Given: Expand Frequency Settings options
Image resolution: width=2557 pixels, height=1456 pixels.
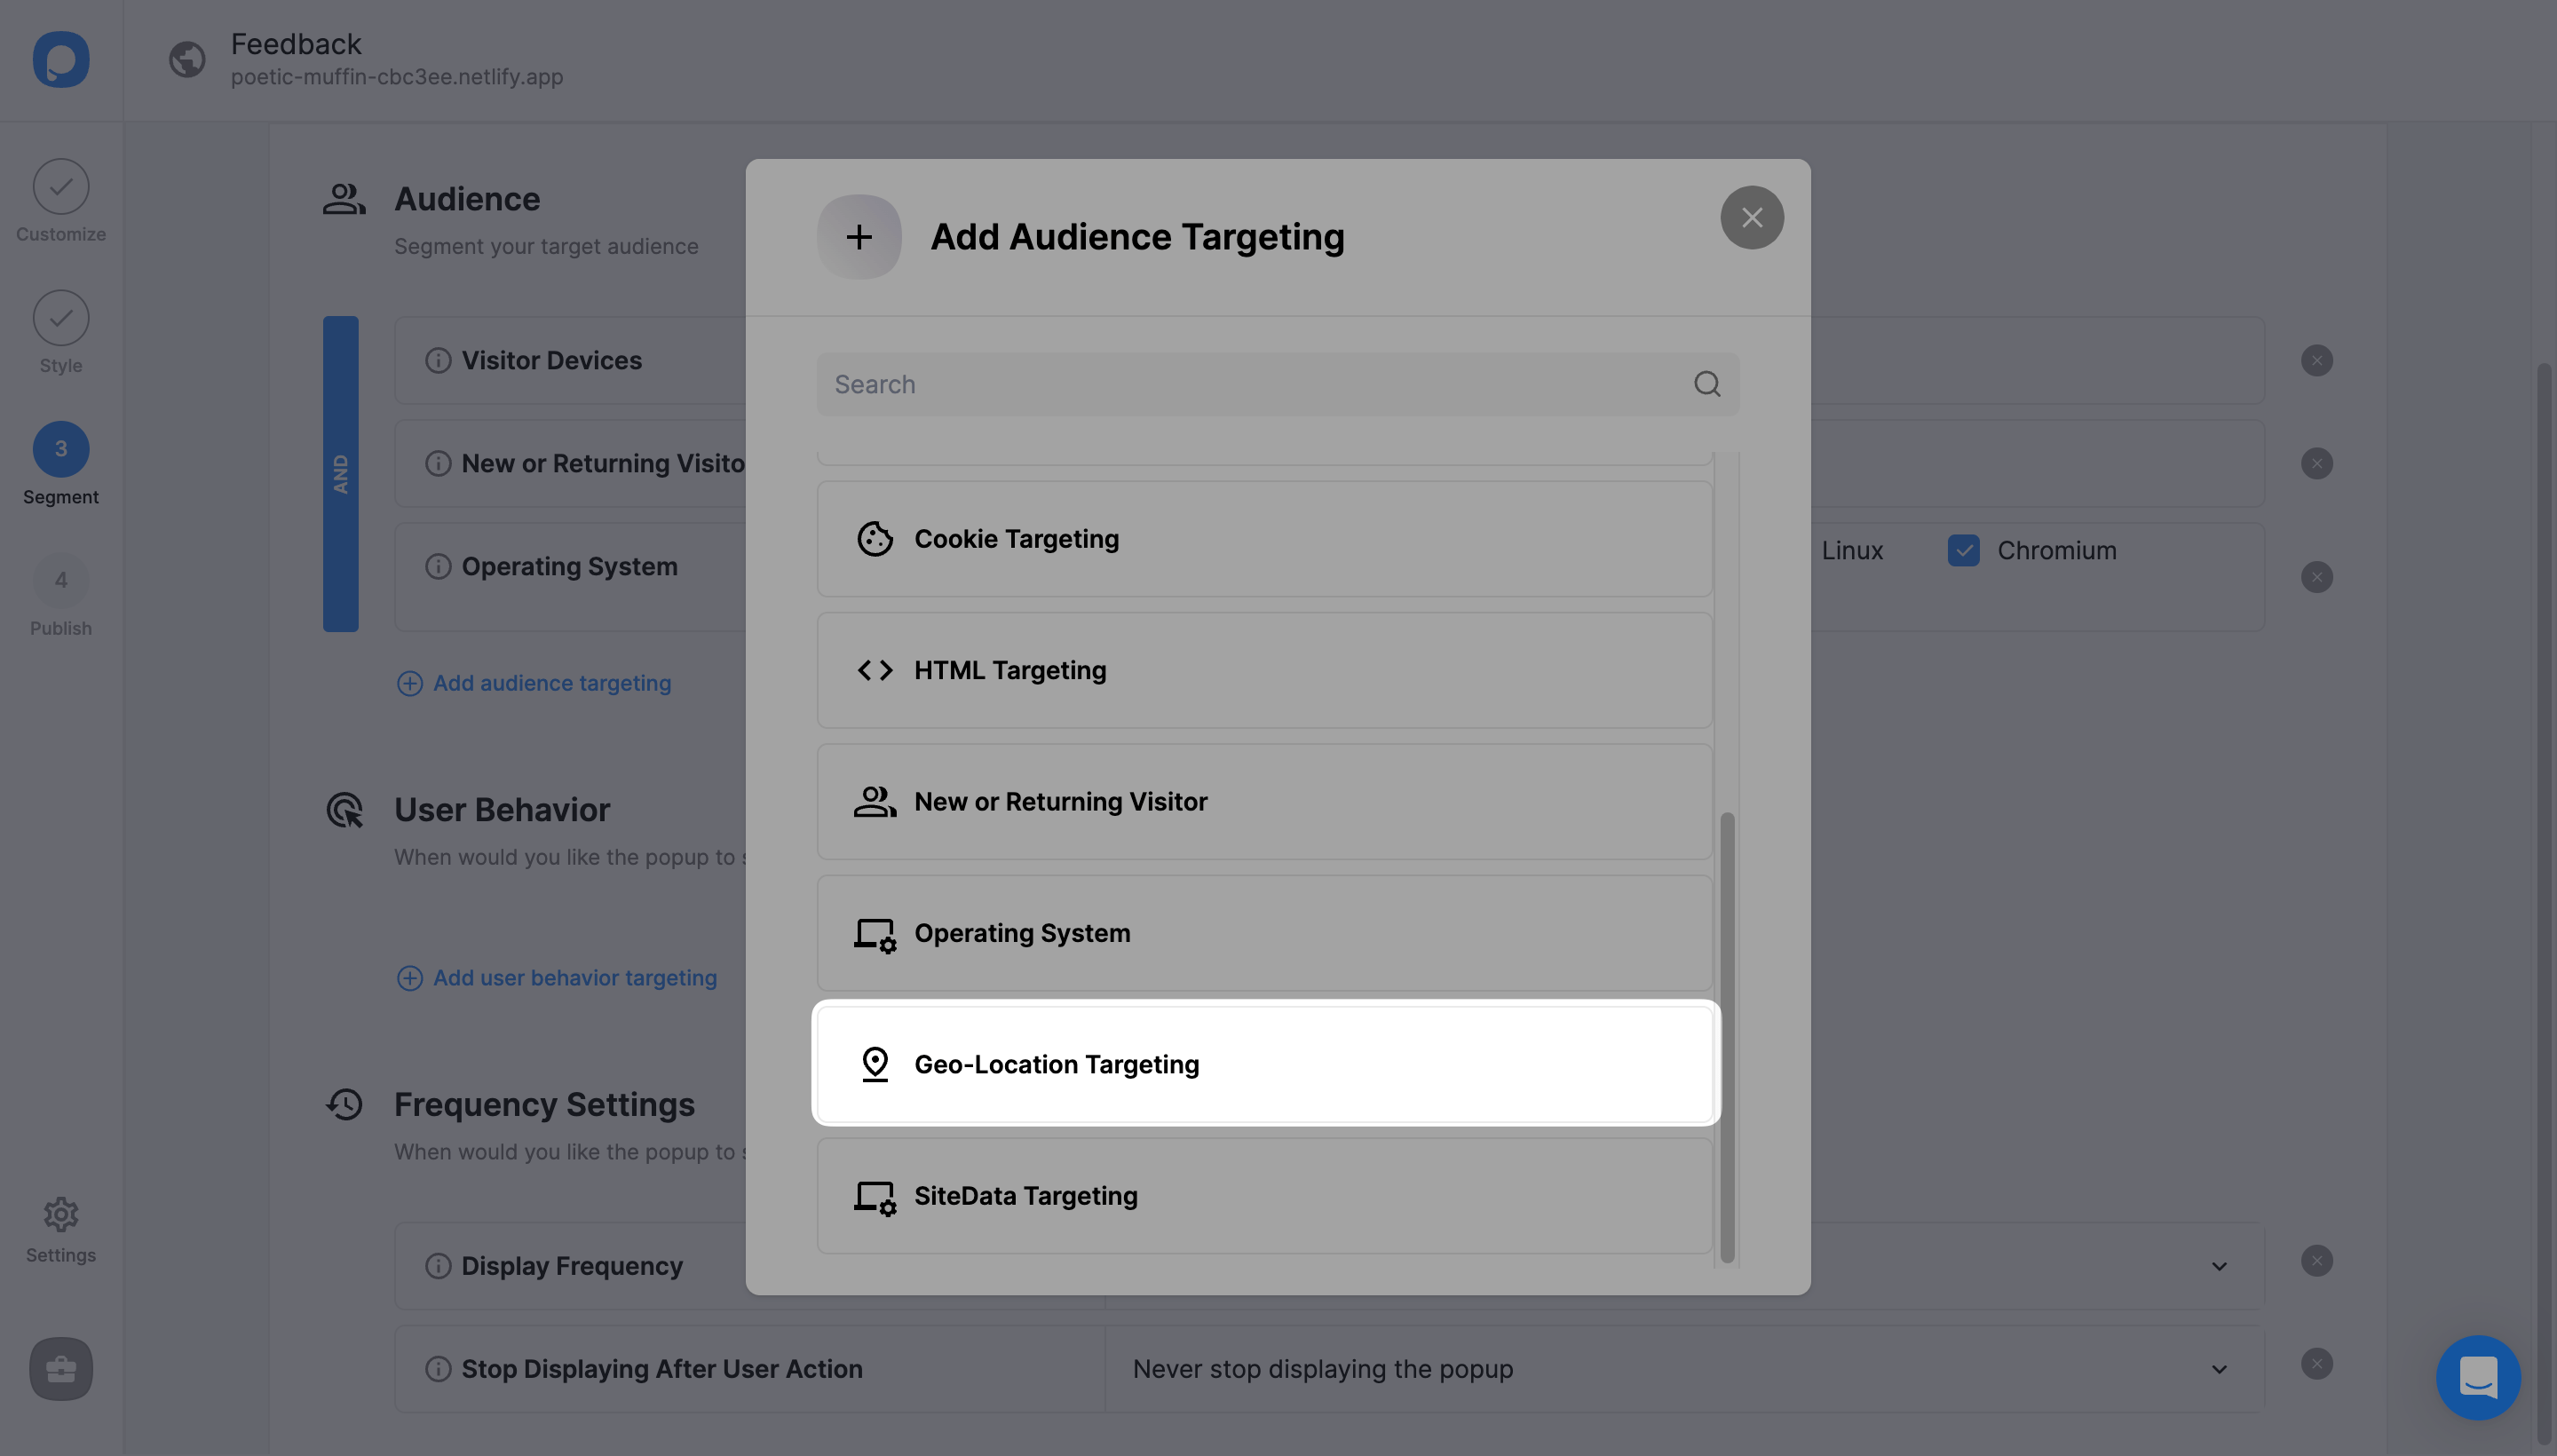Looking at the screenshot, I should pos(2221,1262).
